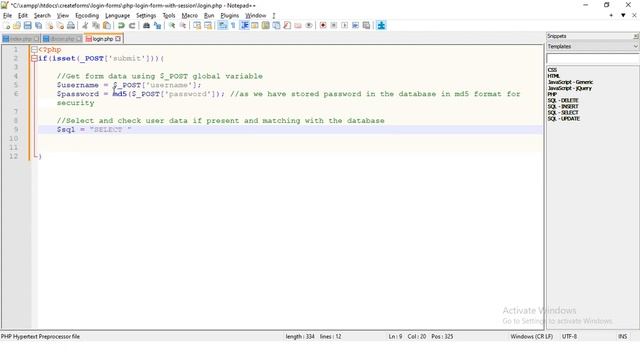Viewport: 640px width, 360px height.
Task: Switch to the login.php tab
Action: click(103, 39)
